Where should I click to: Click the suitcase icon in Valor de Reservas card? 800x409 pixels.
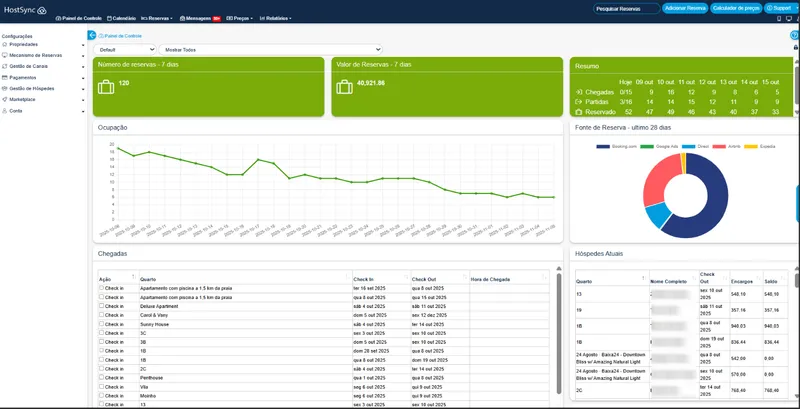[344, 87]
